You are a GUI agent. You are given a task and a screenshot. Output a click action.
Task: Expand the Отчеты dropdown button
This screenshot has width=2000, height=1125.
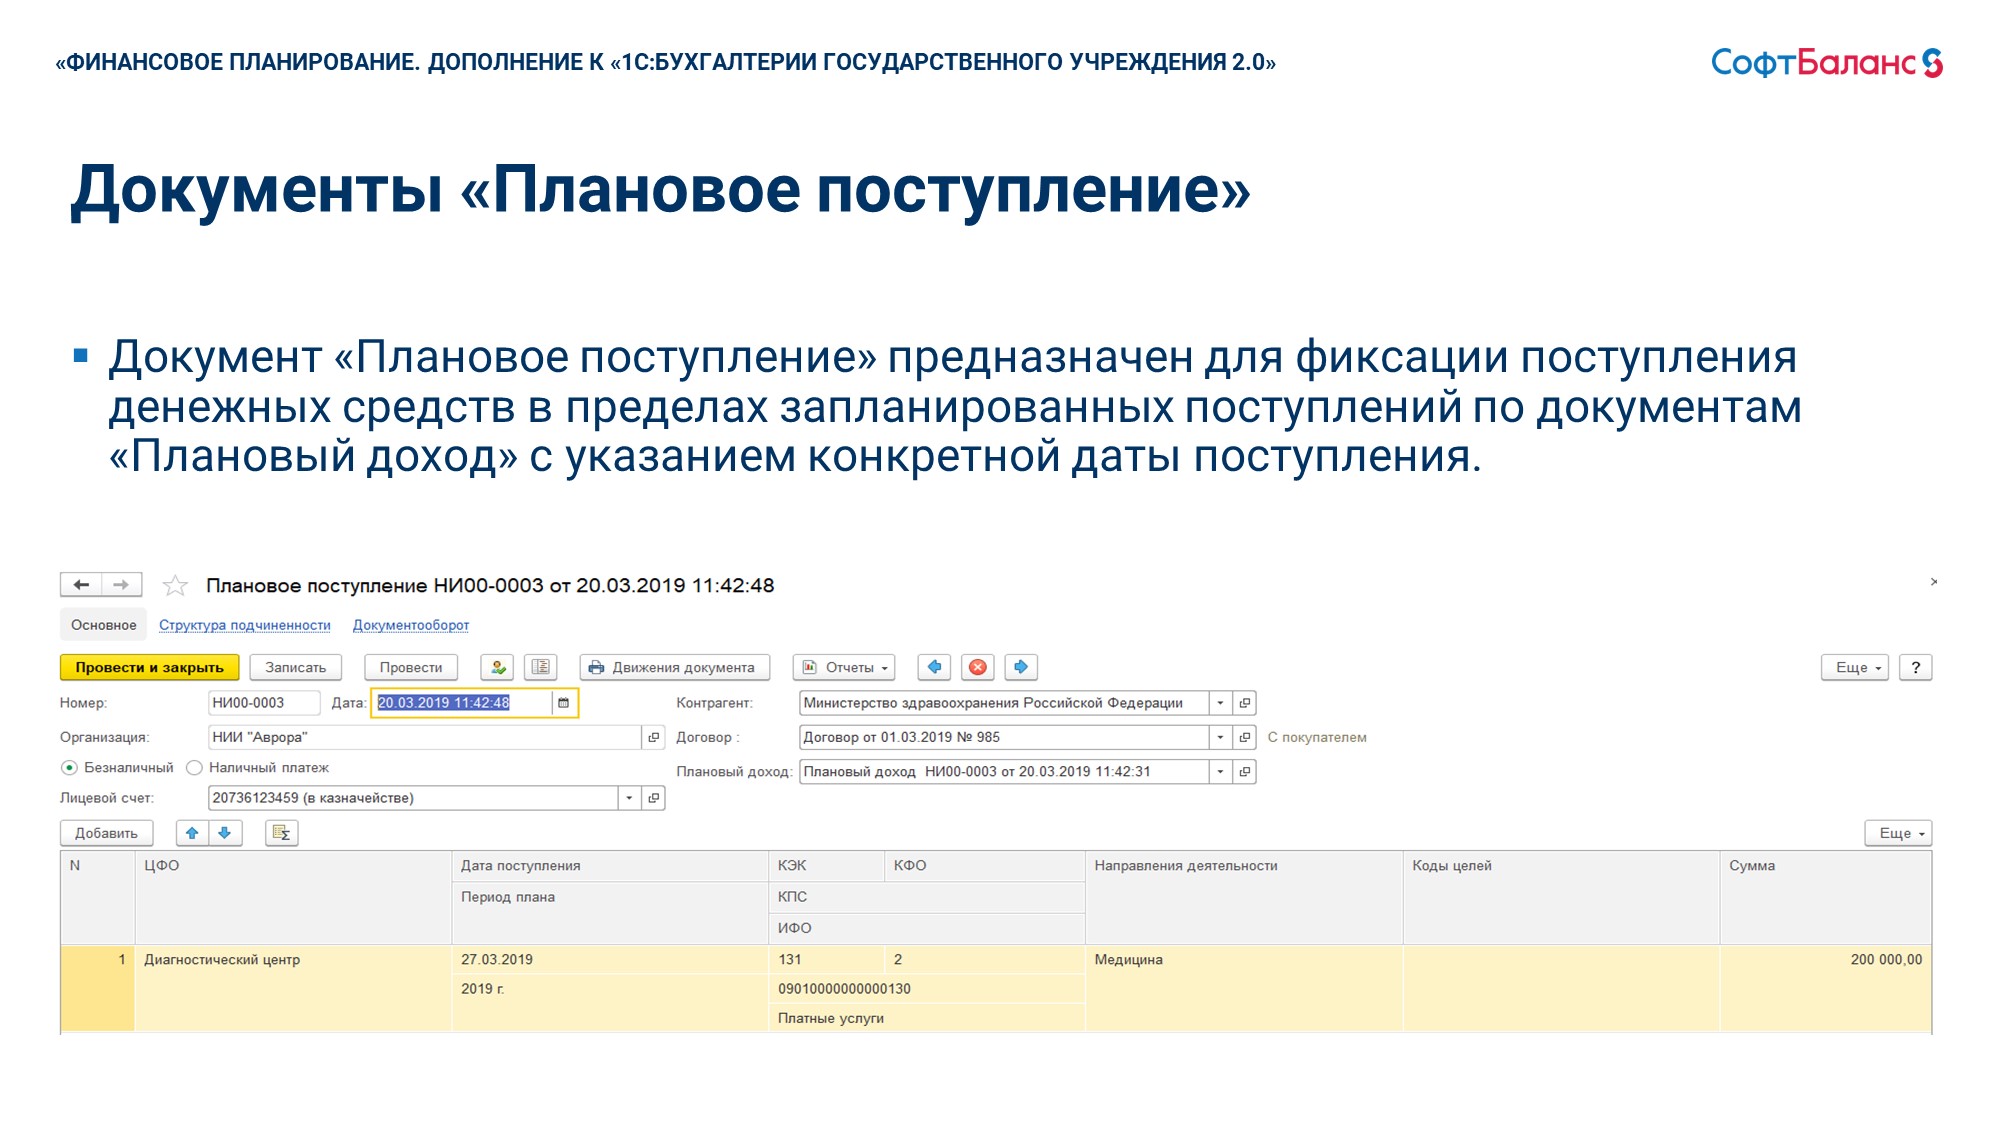844,667
